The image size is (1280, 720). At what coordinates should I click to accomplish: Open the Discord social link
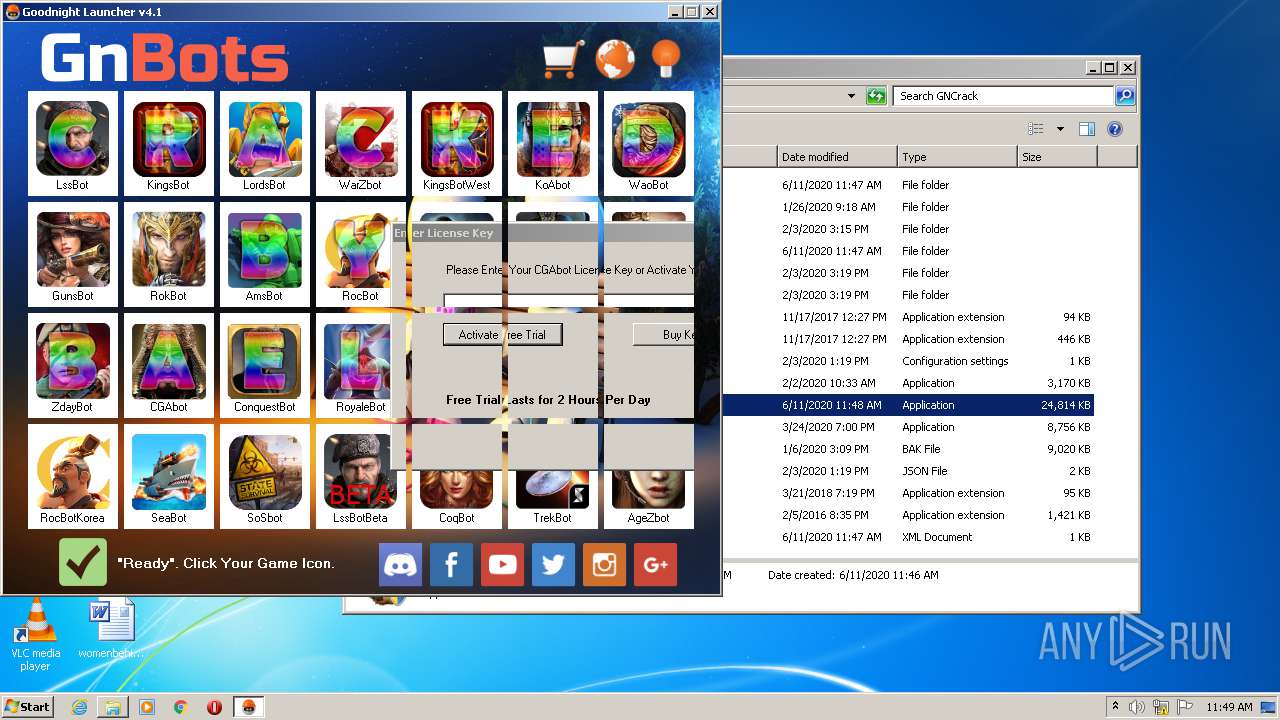pos(400,565)
